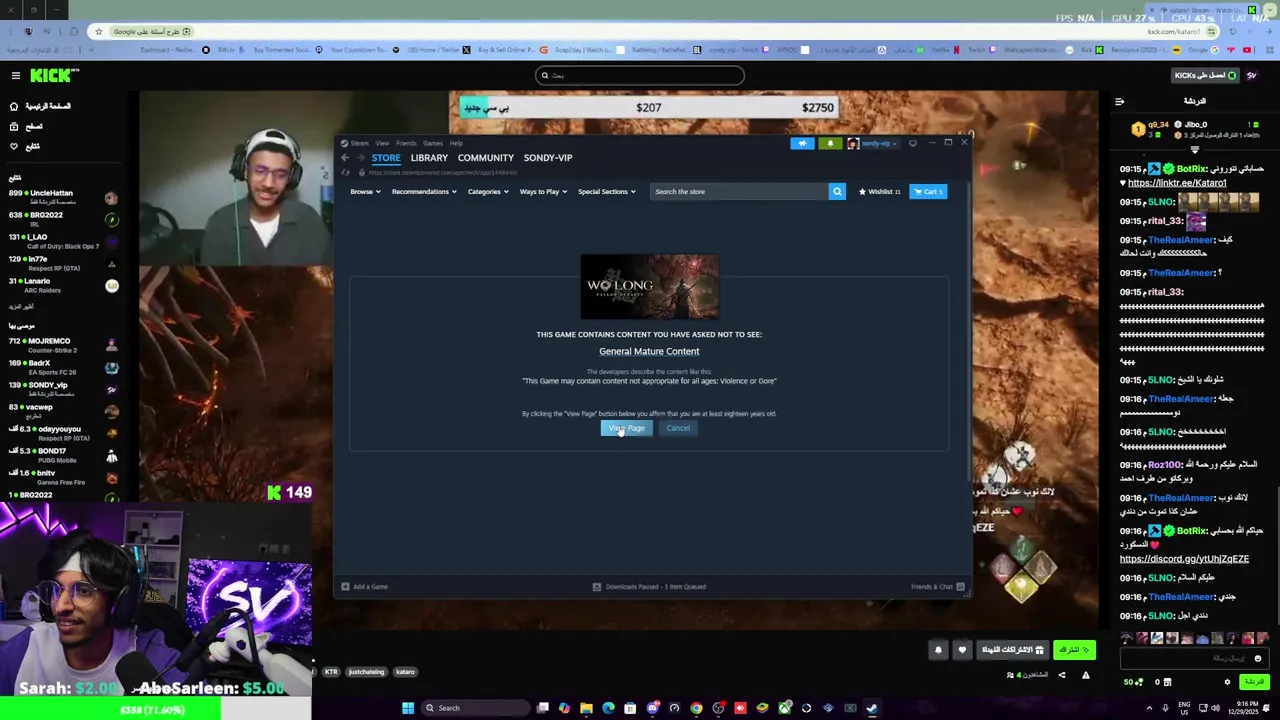The image size is (1280, 720).
Task: Open the View menu in Steam
Action: tap(382, 143)
